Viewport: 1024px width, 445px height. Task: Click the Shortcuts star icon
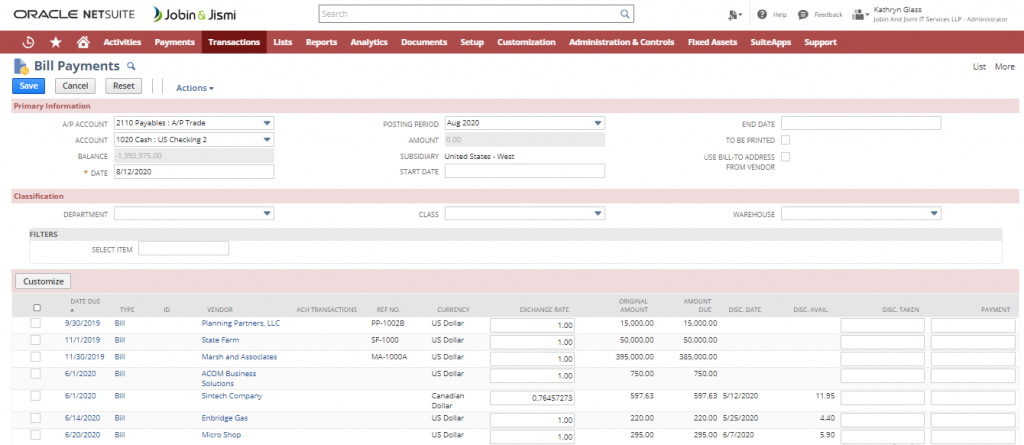55,42
